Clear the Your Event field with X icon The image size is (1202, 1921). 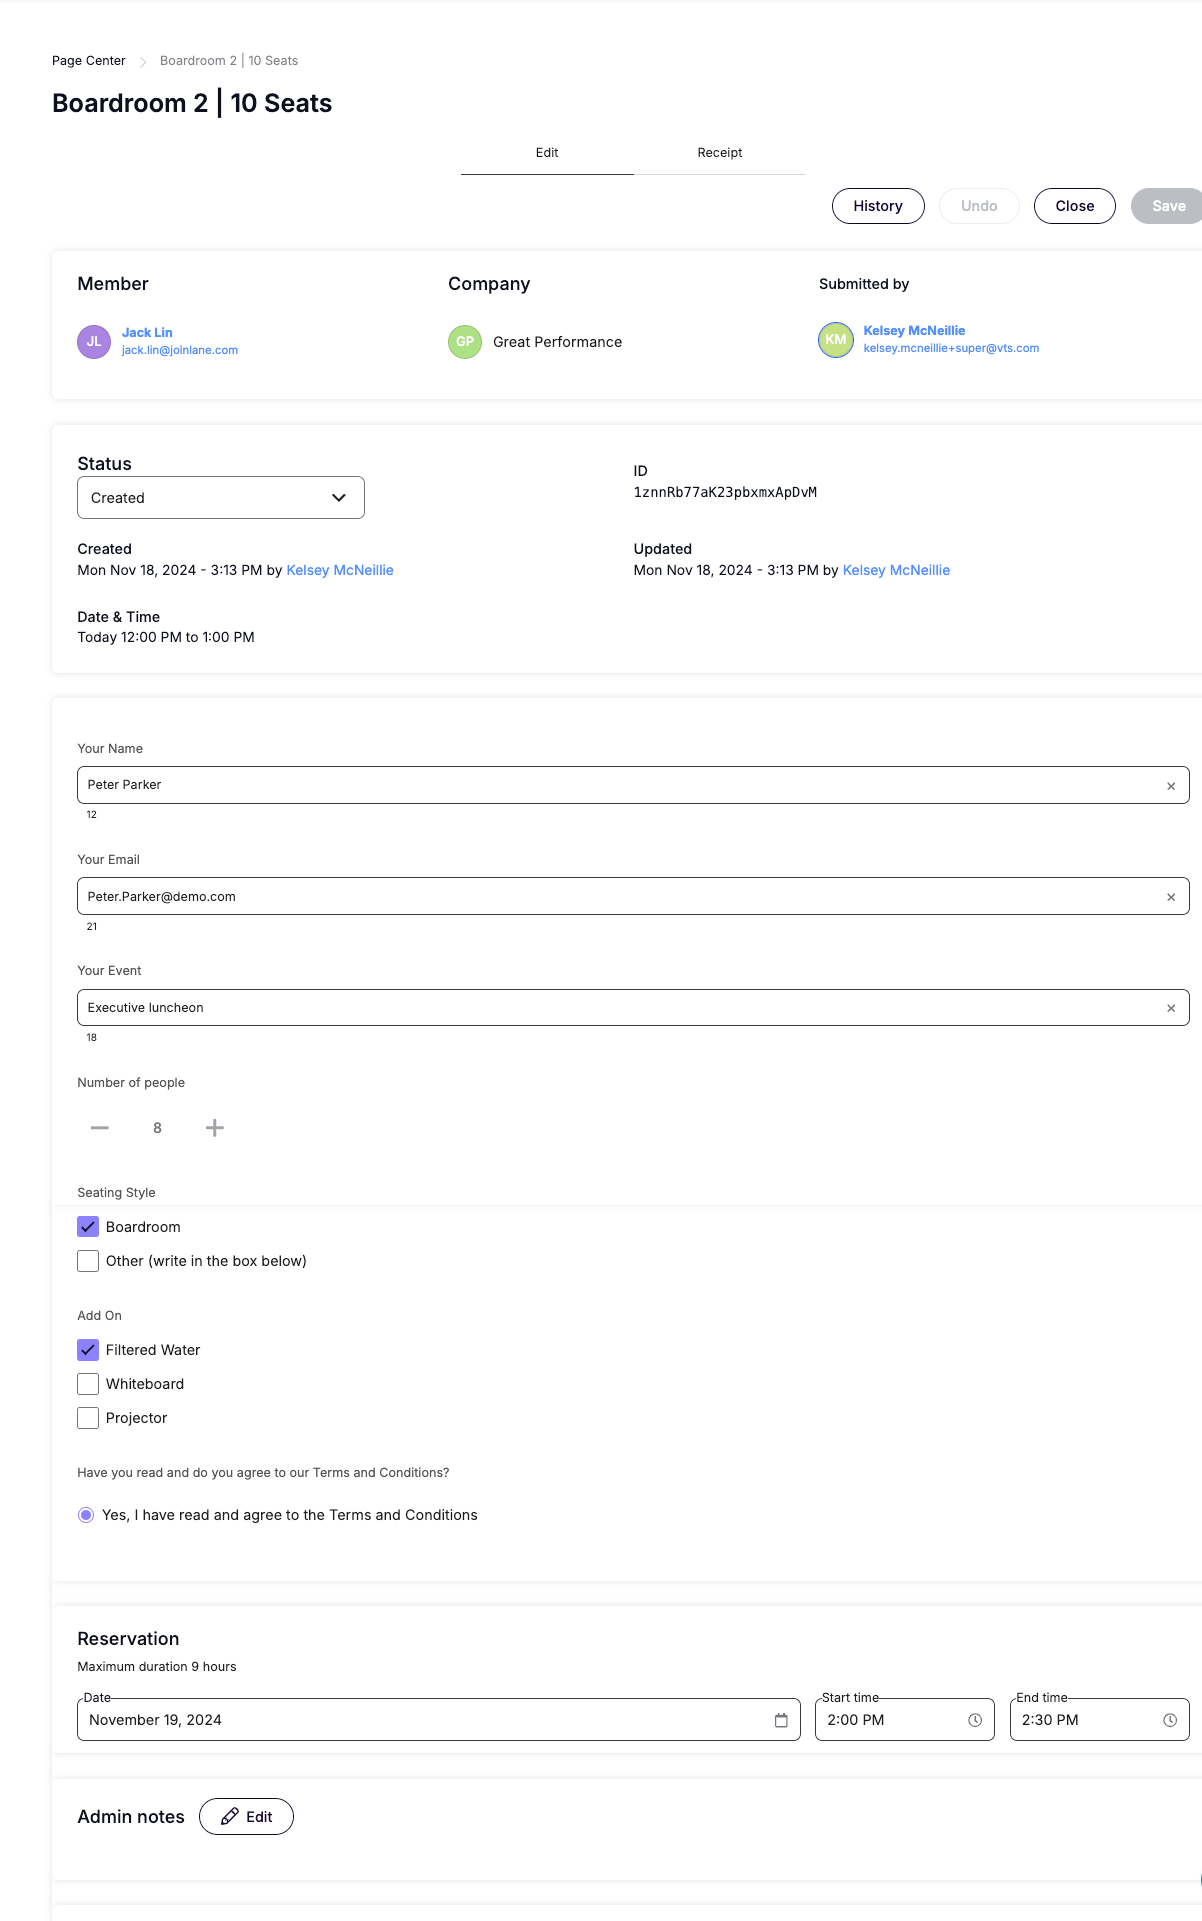coord(1171,1008)
